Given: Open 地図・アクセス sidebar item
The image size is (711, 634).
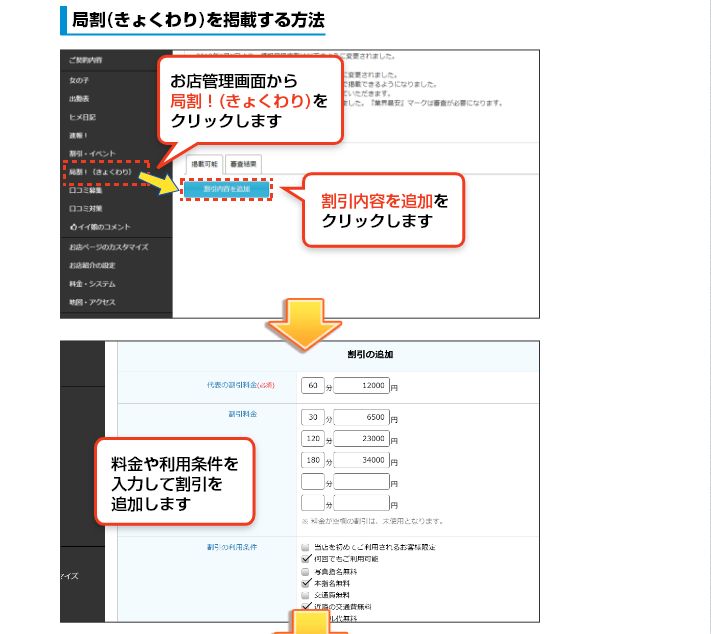Looking at the screenshot, I should [92, 302].
